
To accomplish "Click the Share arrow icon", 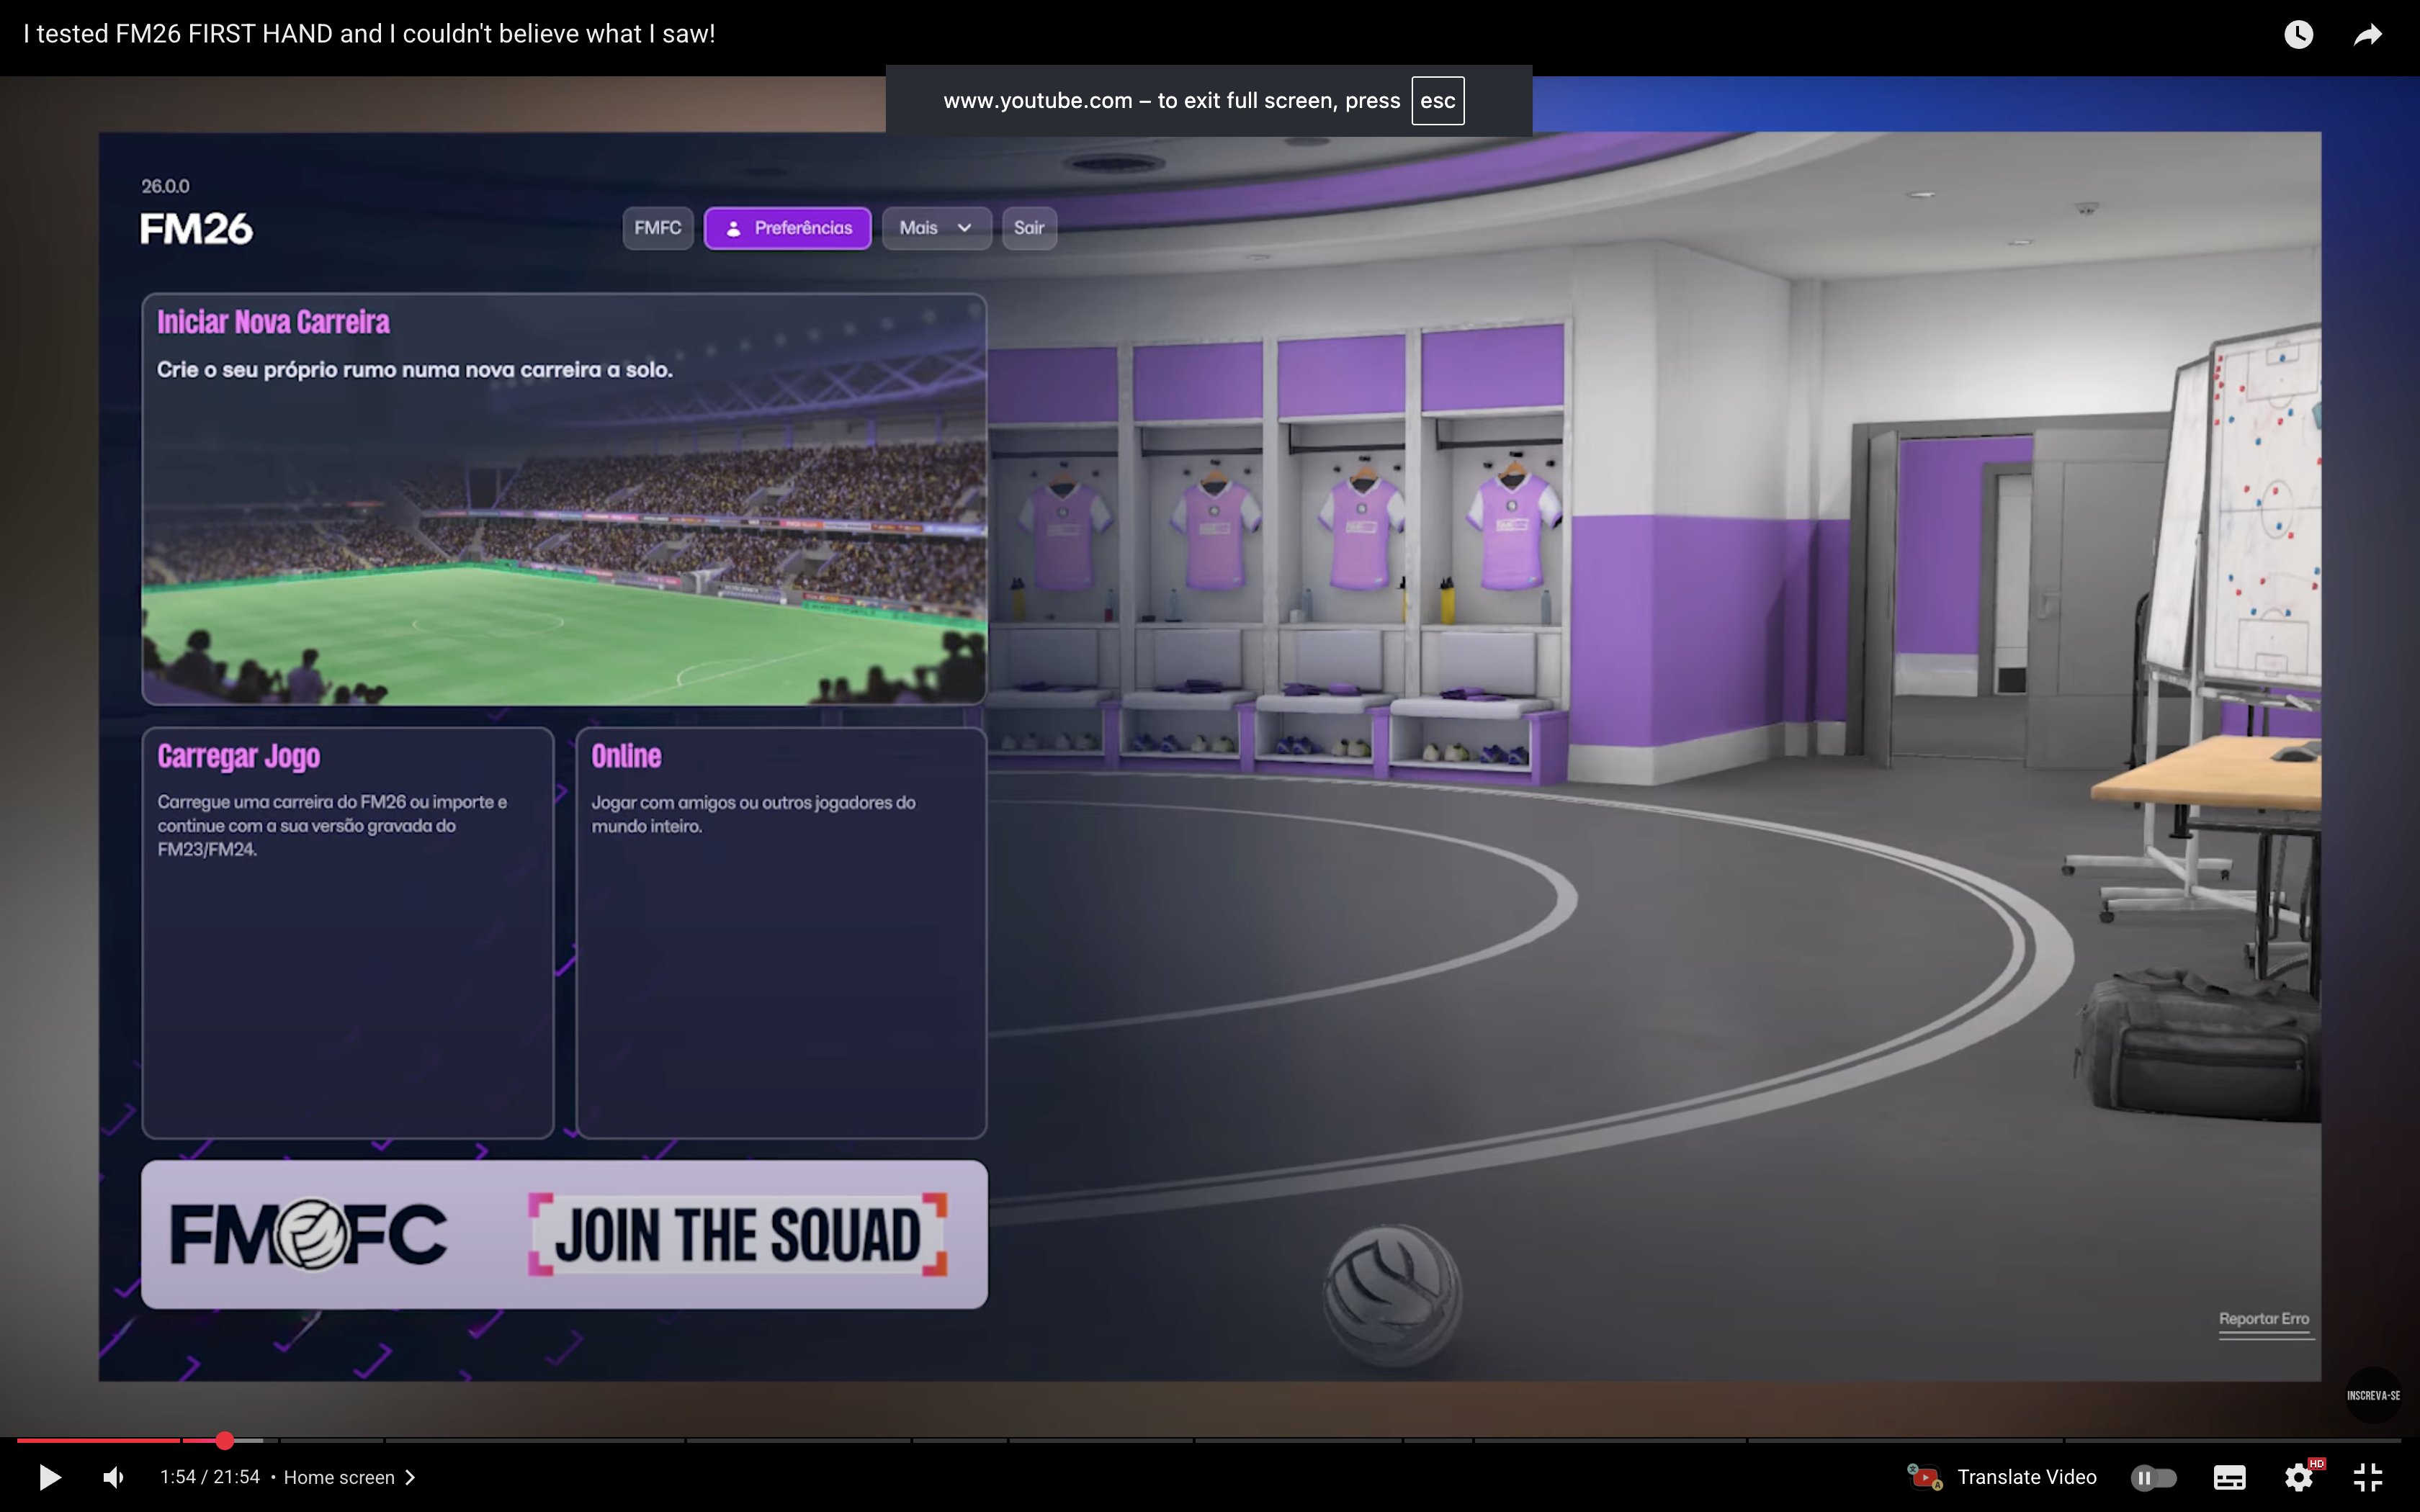I will tap(2367, 35).
